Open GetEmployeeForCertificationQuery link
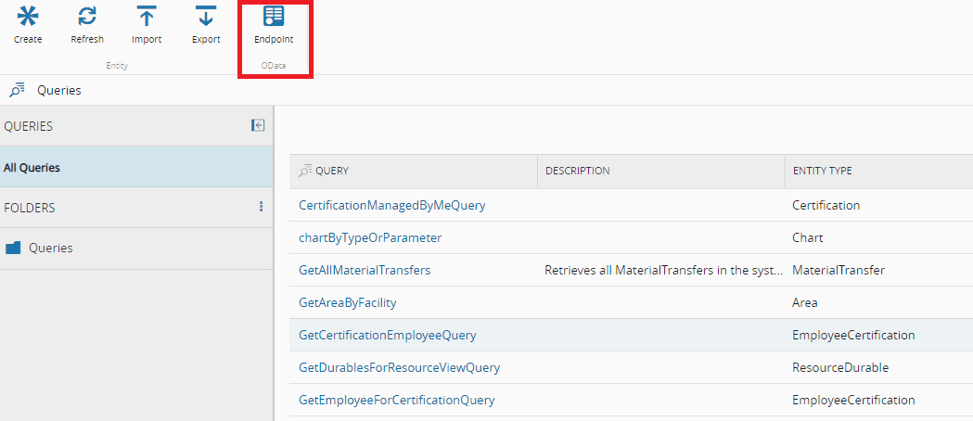Viewport: 973px width, 421px height. pos(396,400)
